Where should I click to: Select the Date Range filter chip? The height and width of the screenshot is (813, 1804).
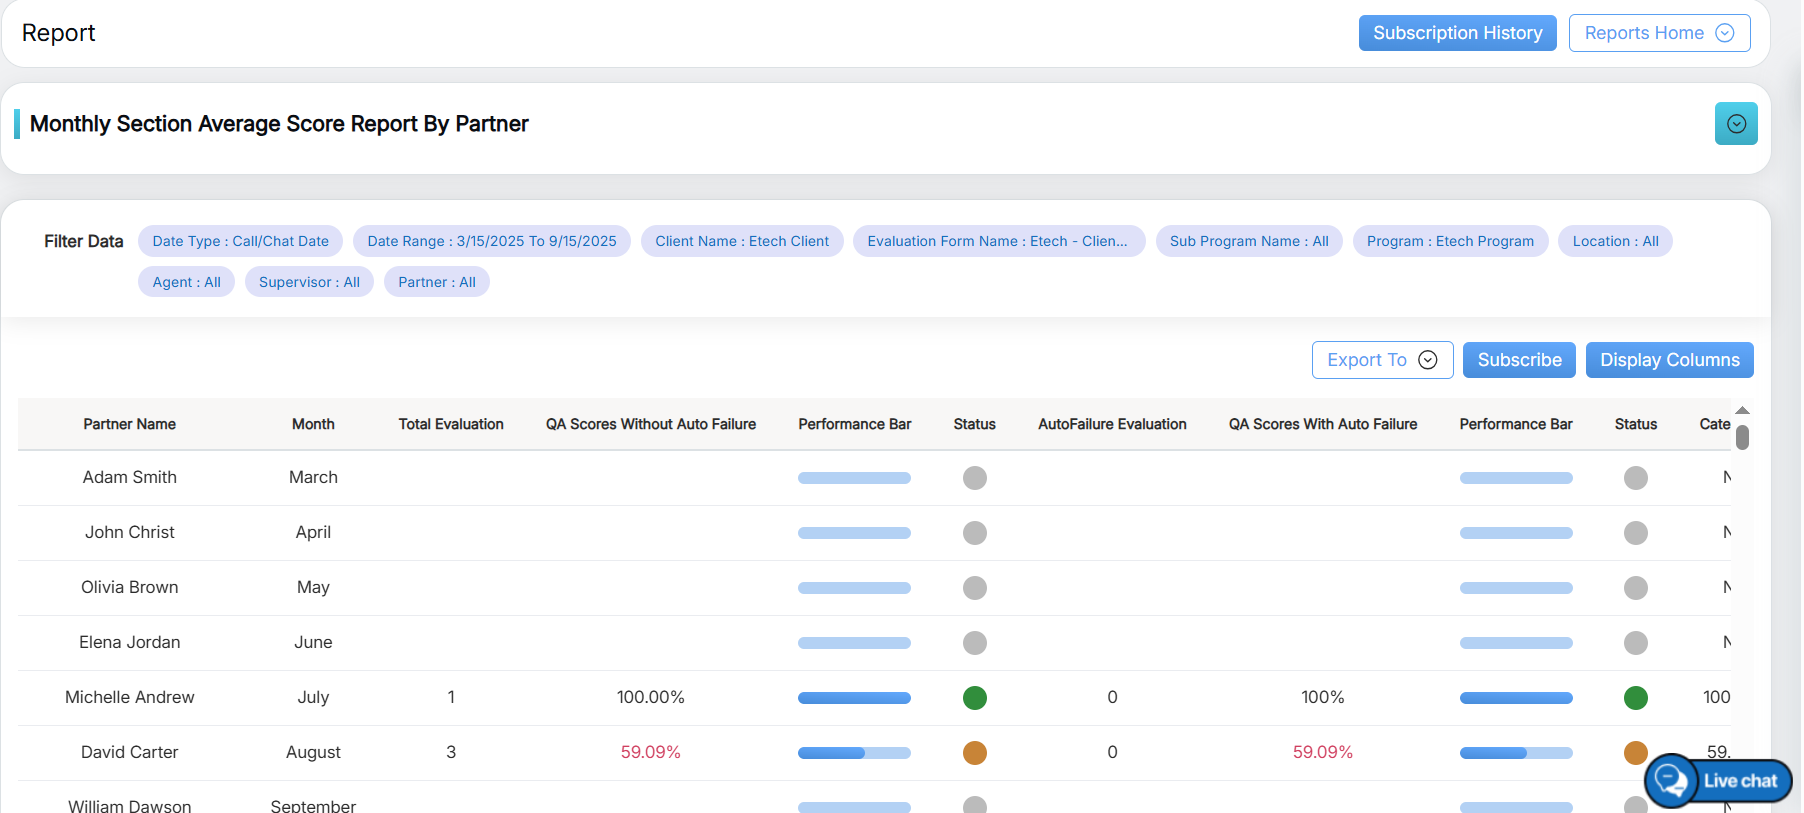point(491,241)
